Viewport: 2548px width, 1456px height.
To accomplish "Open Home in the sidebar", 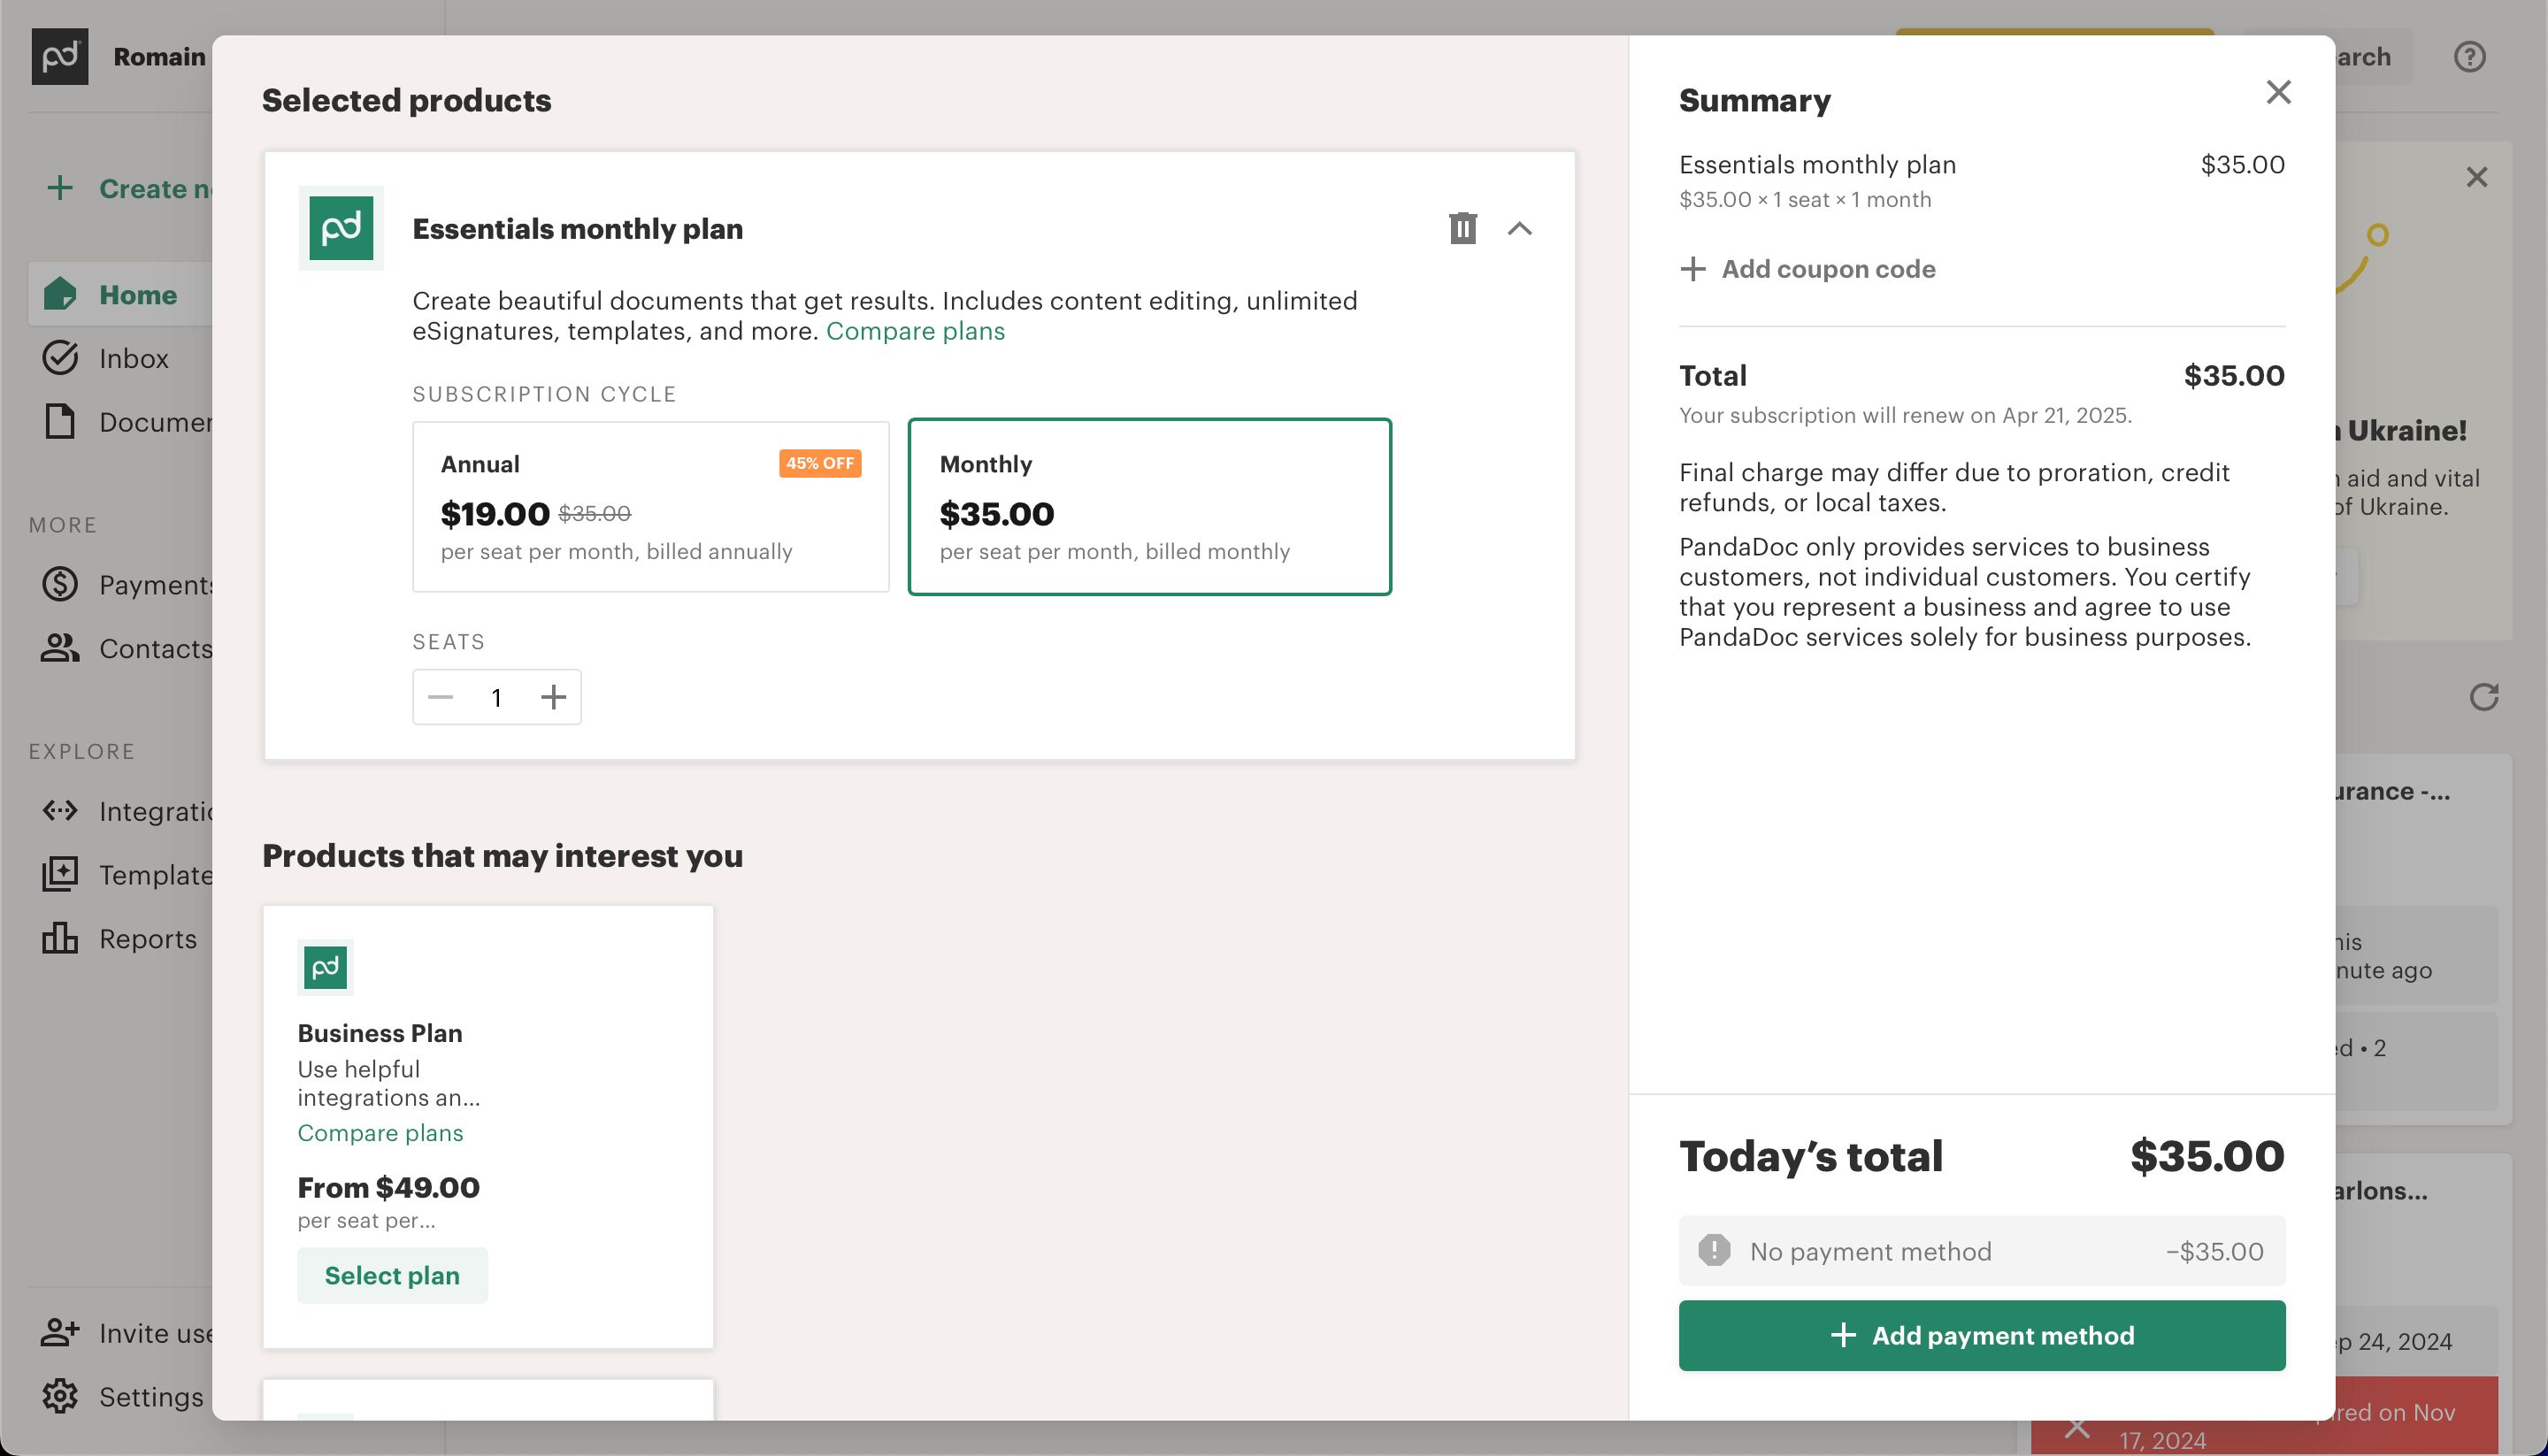I will (119, 295).
